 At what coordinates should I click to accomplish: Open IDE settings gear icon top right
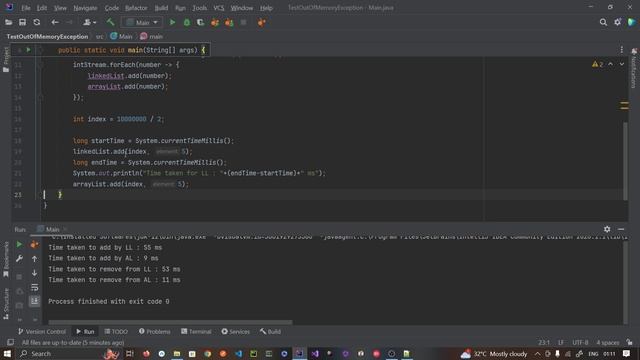click(617, 22)
